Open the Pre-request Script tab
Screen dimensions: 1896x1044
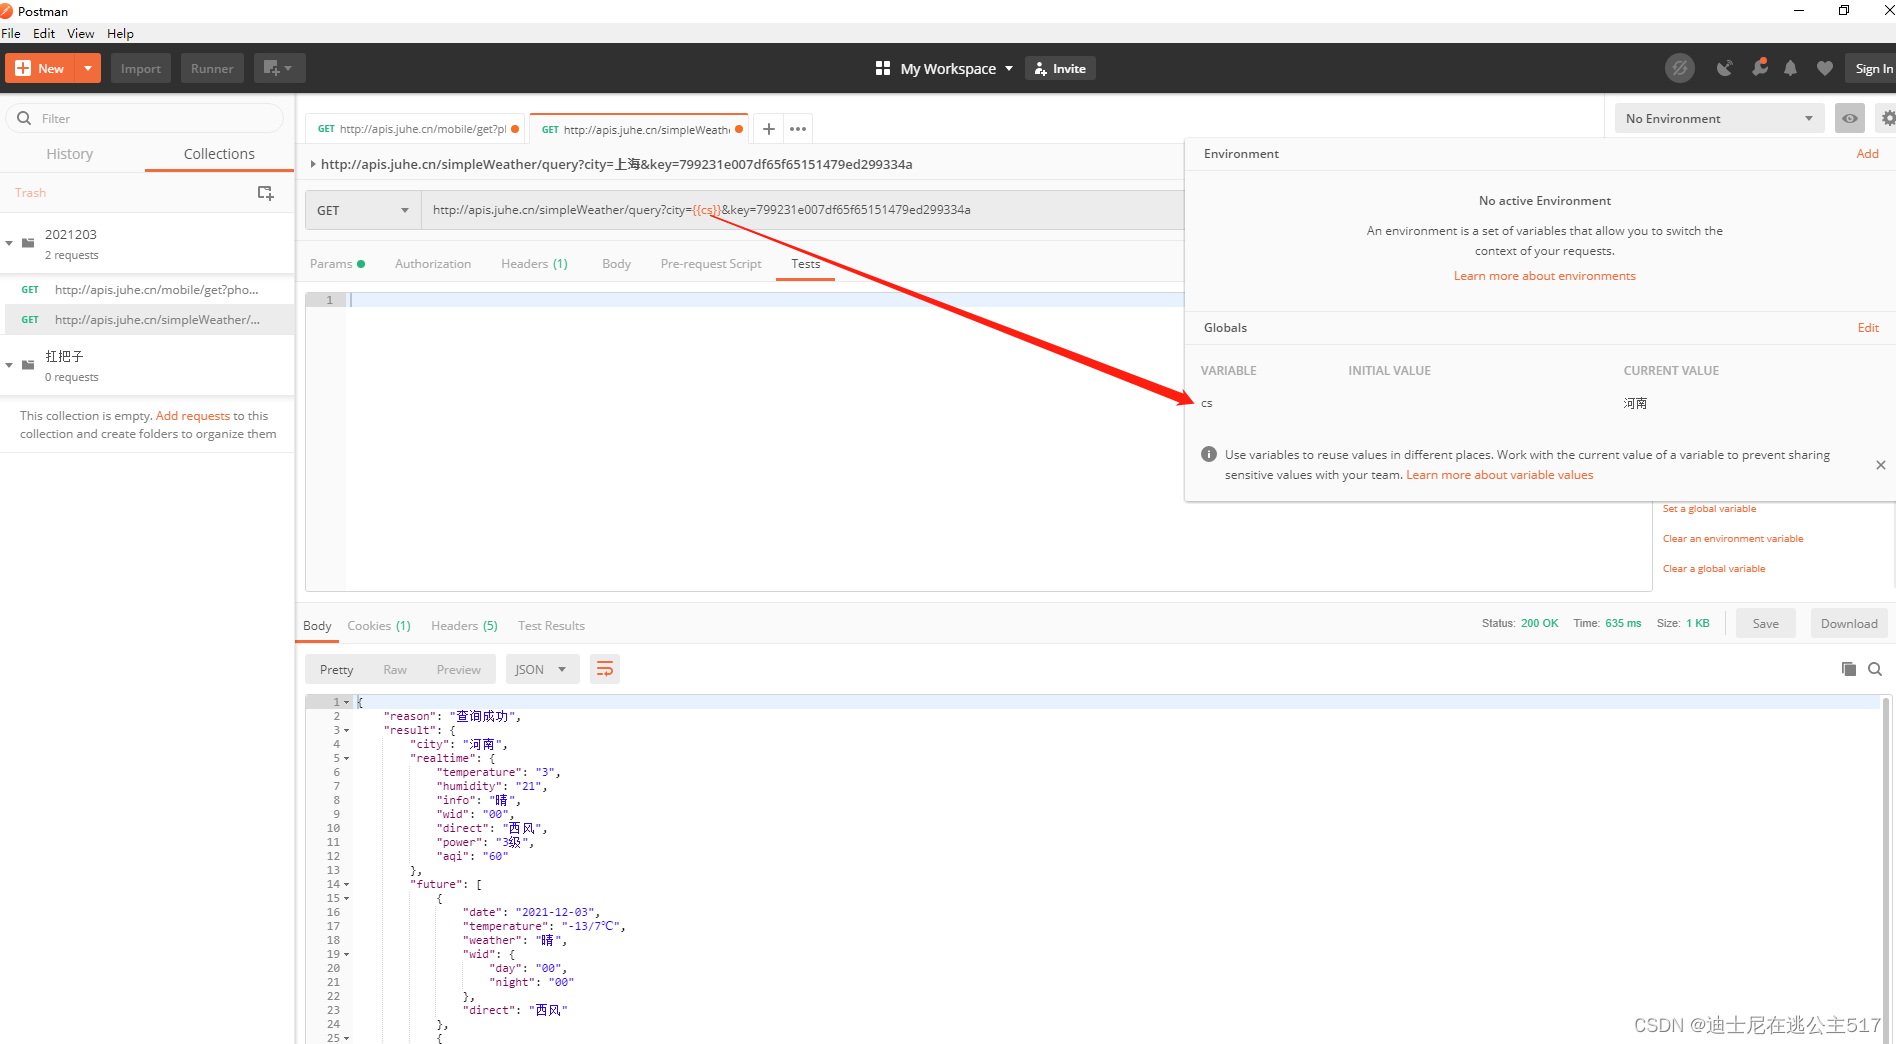(x=711, y=264)
